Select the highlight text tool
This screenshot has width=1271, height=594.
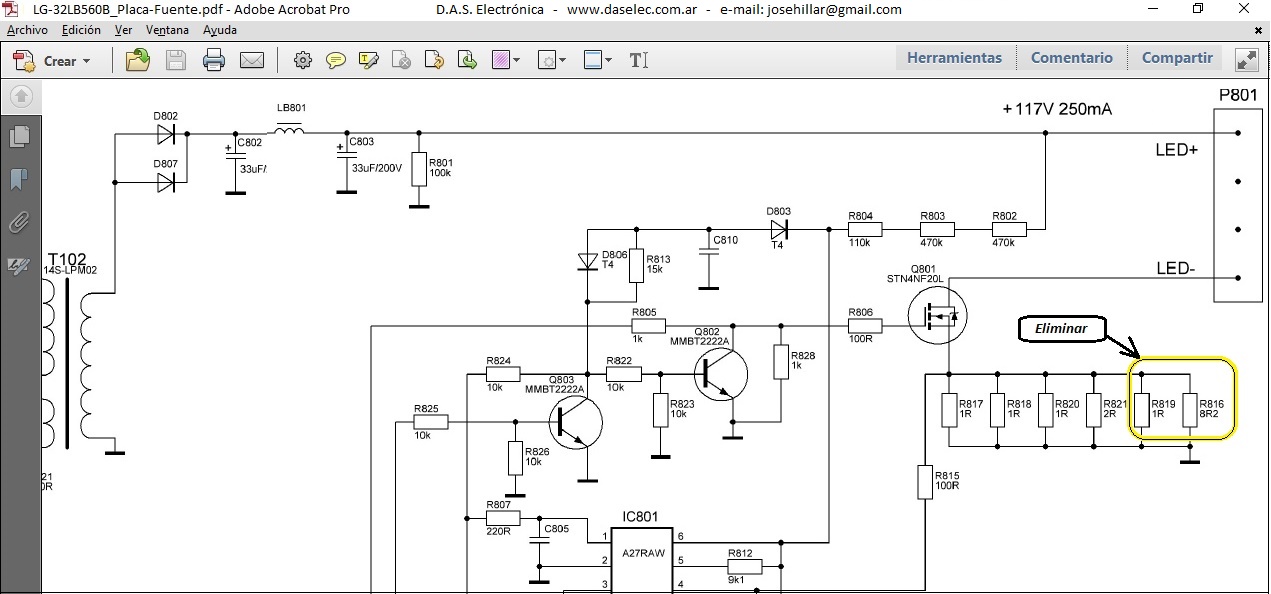[x=368, y=60]
